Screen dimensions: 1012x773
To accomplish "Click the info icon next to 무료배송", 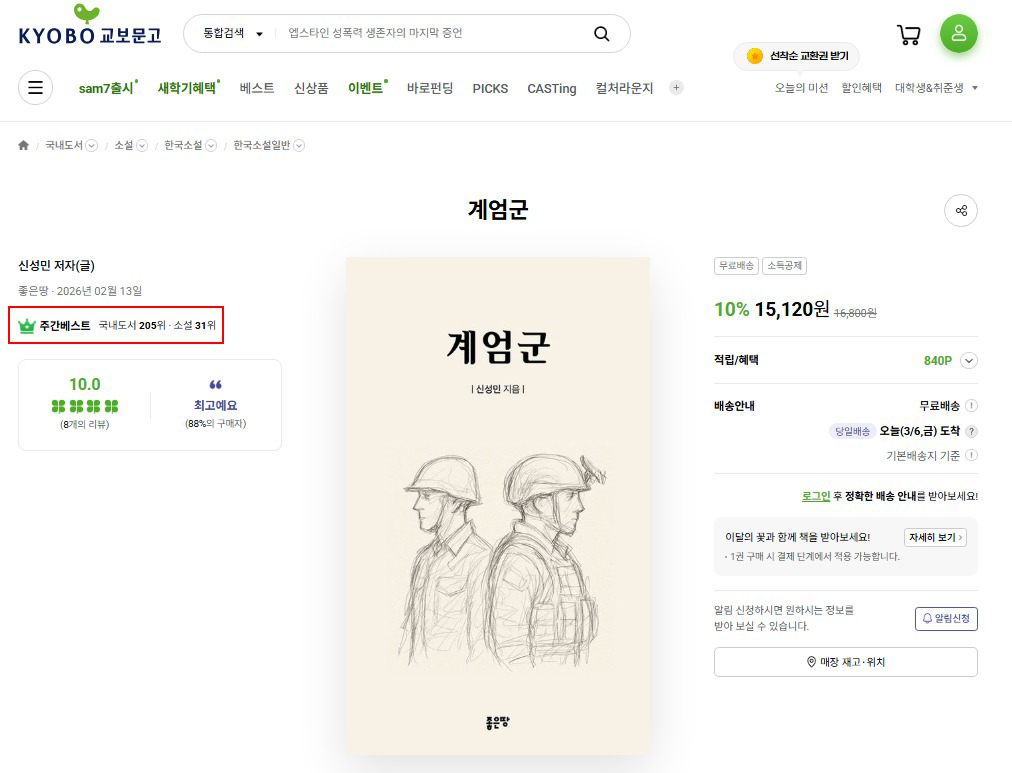I will tap(971, 406).
